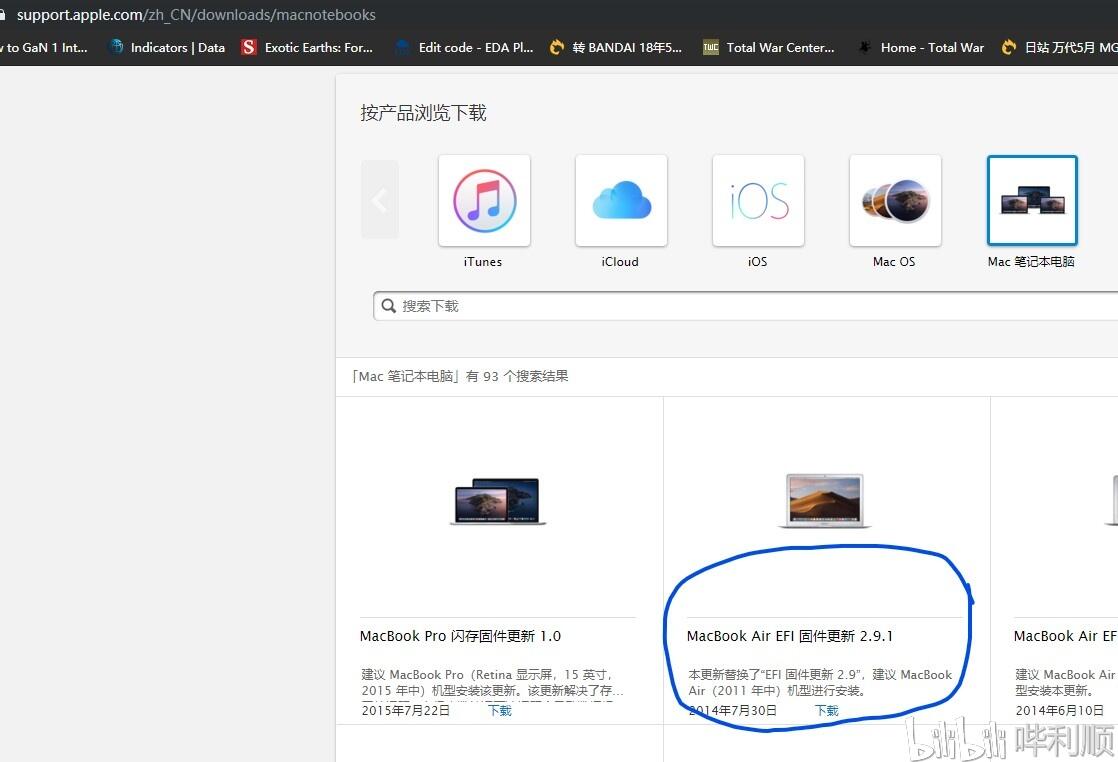Open the Total War Center bookmark
Screen dimensions: 1118x762
[769, 48]
